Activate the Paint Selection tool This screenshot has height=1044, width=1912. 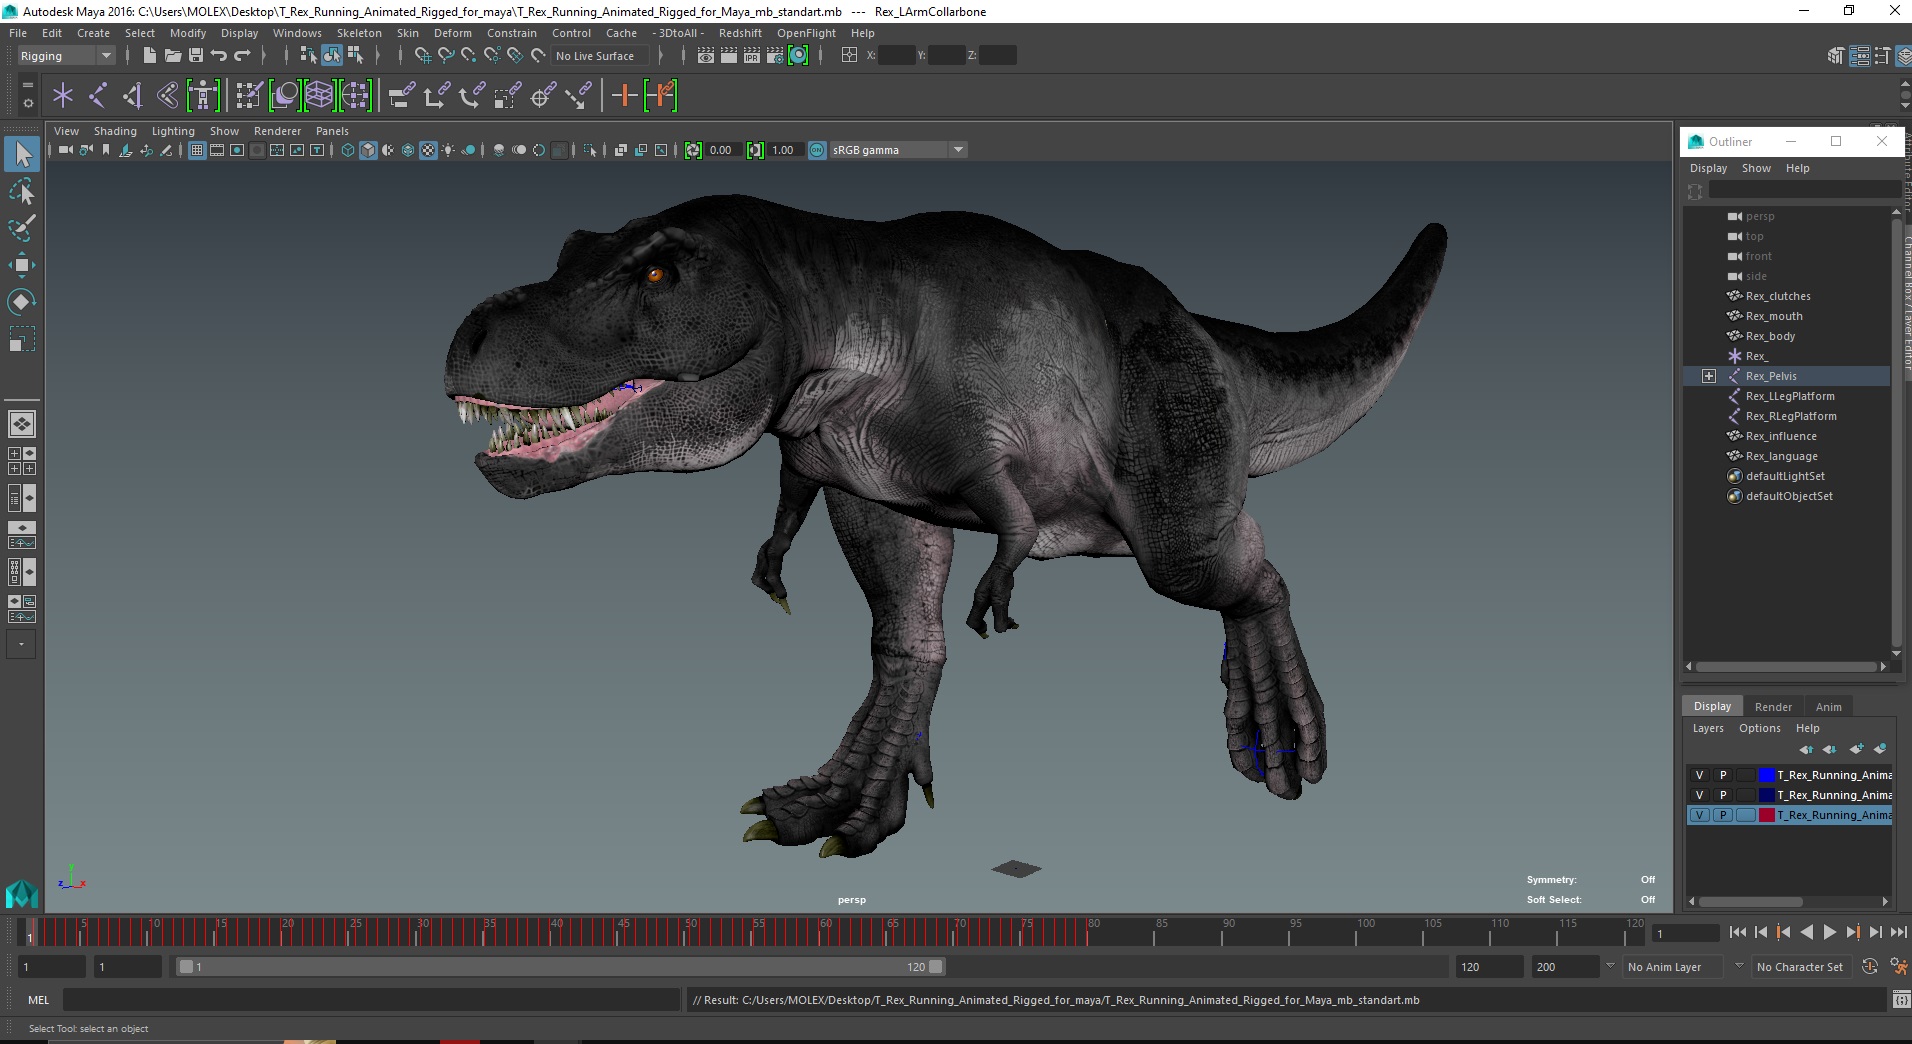(x=22, y=228)
